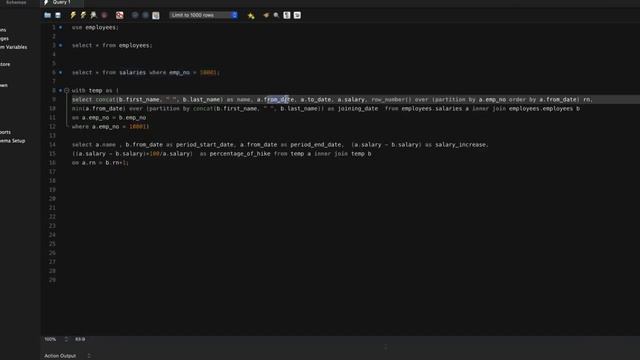This screenshot has width=640, height=360.
Task: Open a SQL script file icon
Action: 48,16
